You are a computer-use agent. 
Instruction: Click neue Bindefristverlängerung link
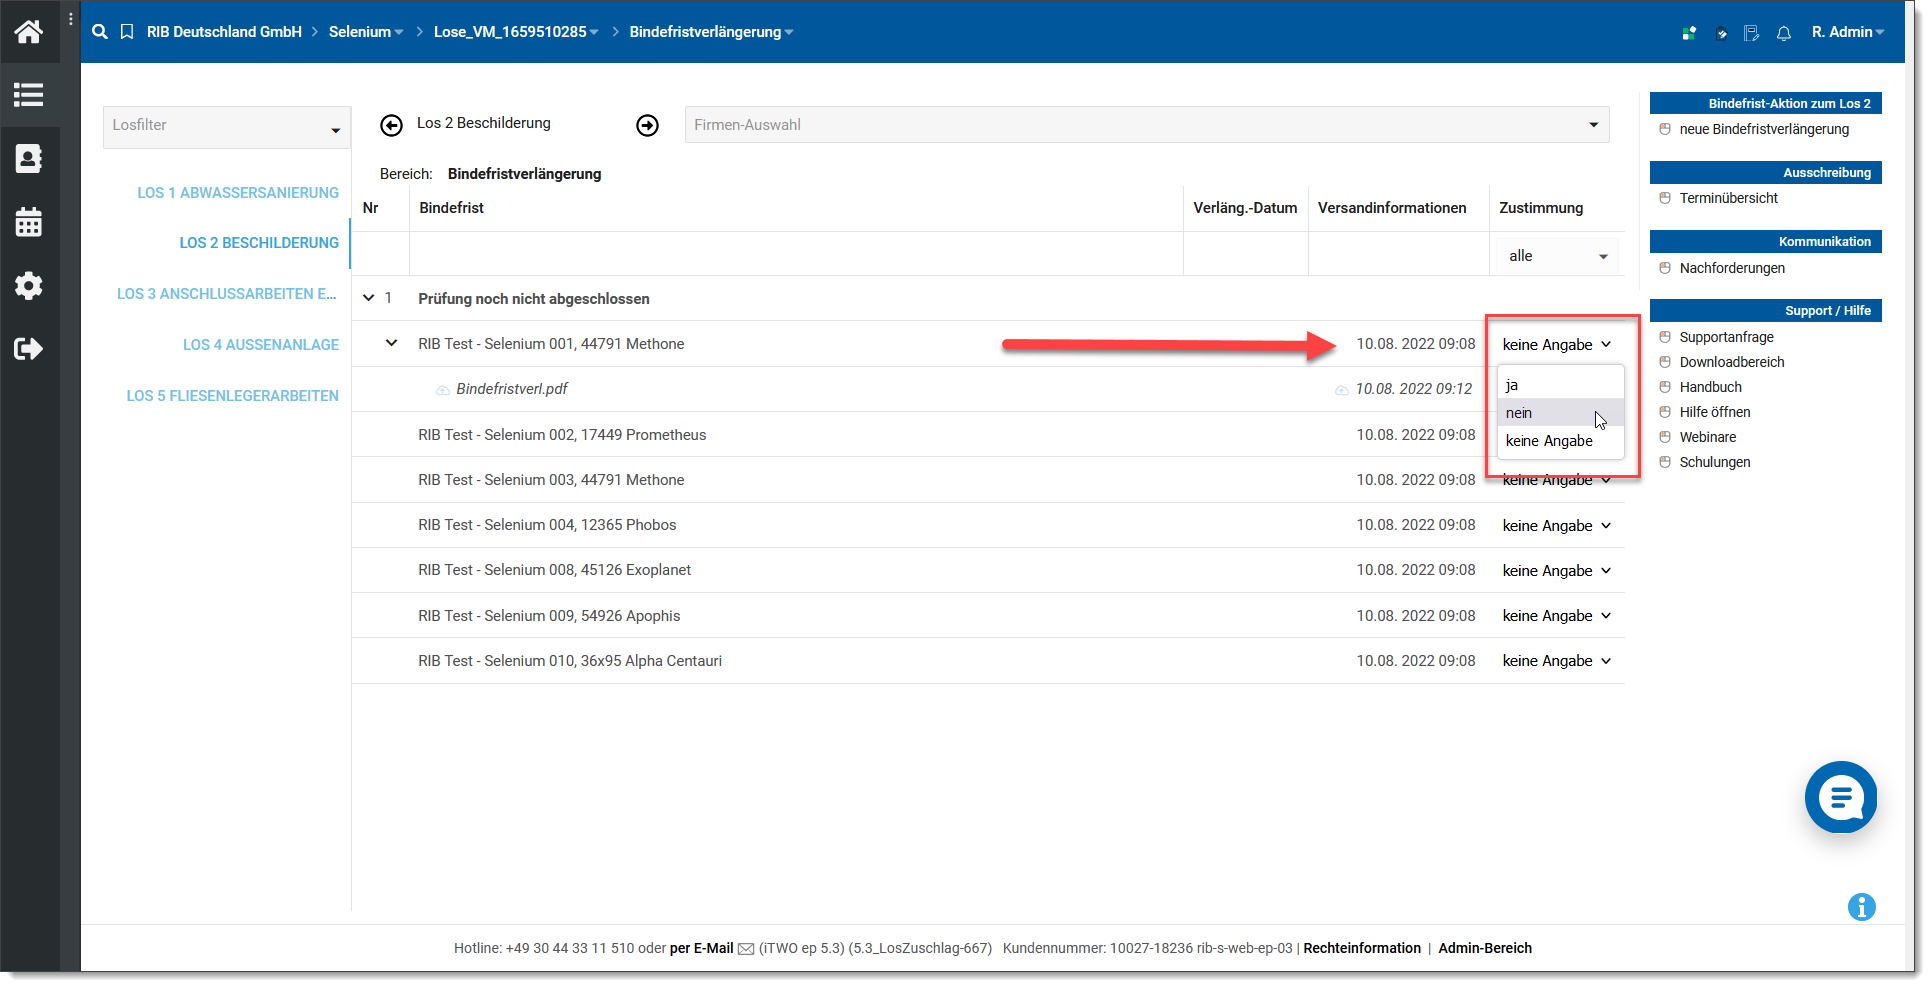[1764, 129]
